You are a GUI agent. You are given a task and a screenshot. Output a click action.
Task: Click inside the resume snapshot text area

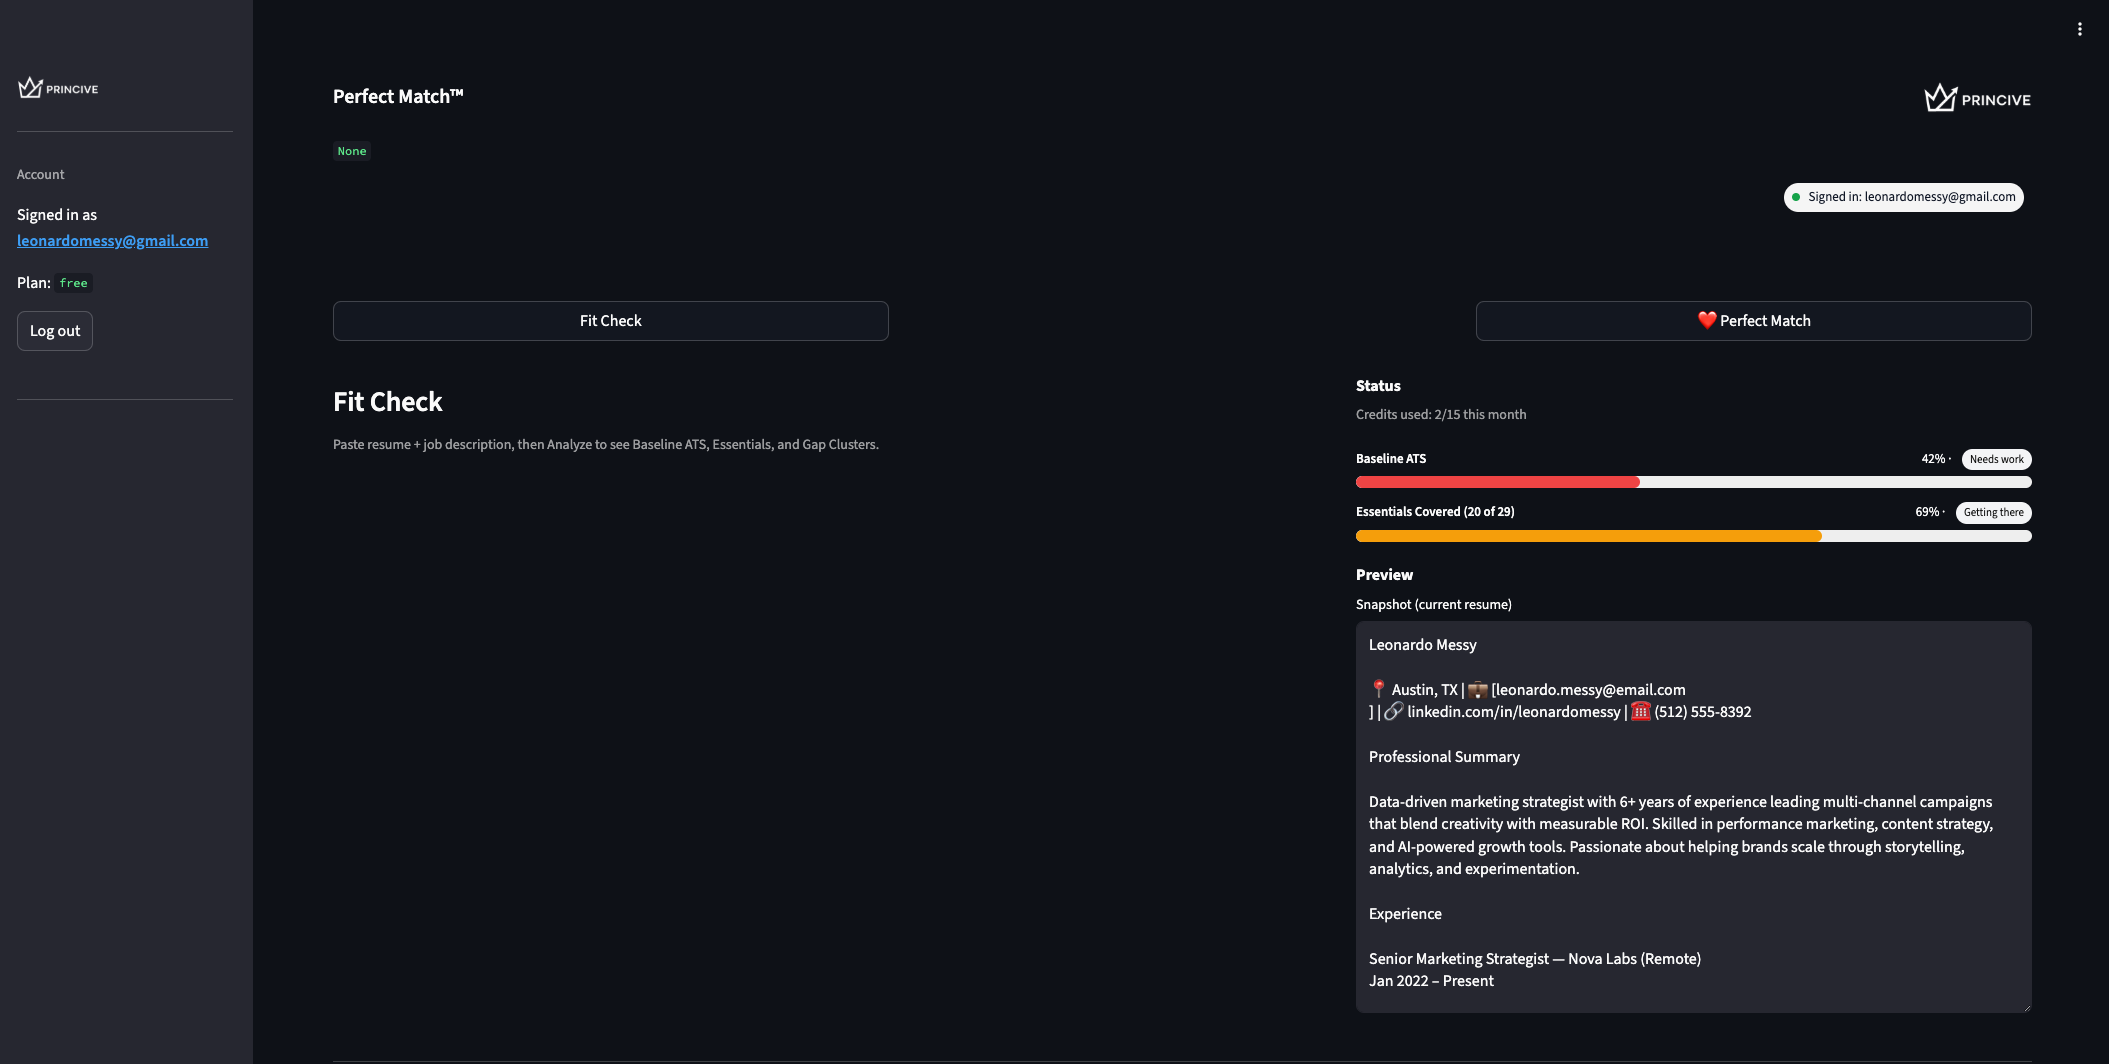pyautogui.click(x=1693, y=817)
